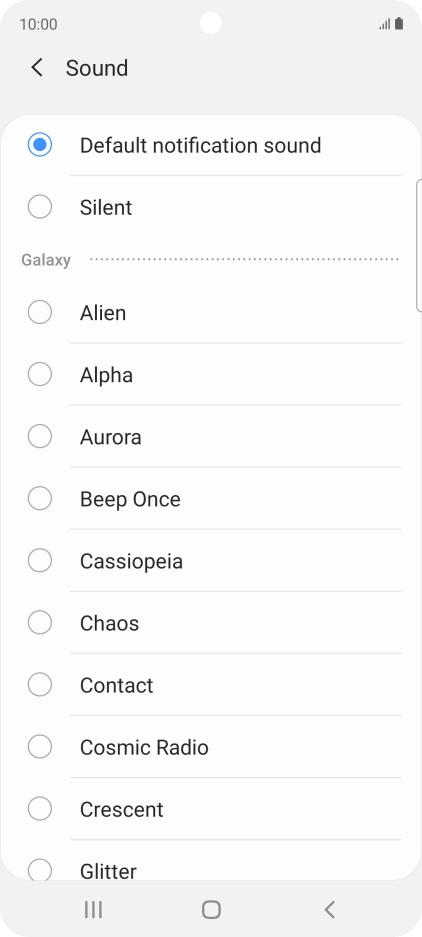Image resolution: width=422 pixels, height=937 pixels.
Task: Select the Silent radio button
Action: pyautogui.click(x=39, y=207)
